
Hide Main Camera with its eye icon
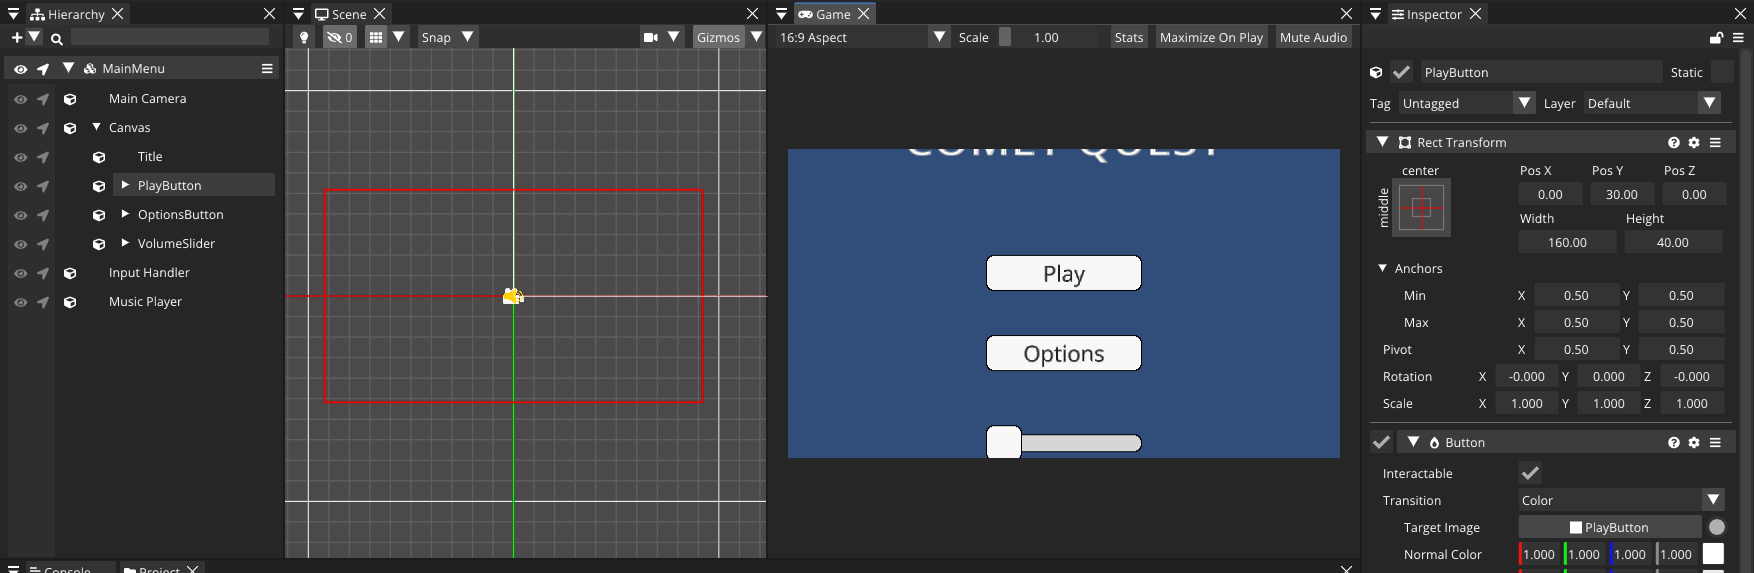20,99
